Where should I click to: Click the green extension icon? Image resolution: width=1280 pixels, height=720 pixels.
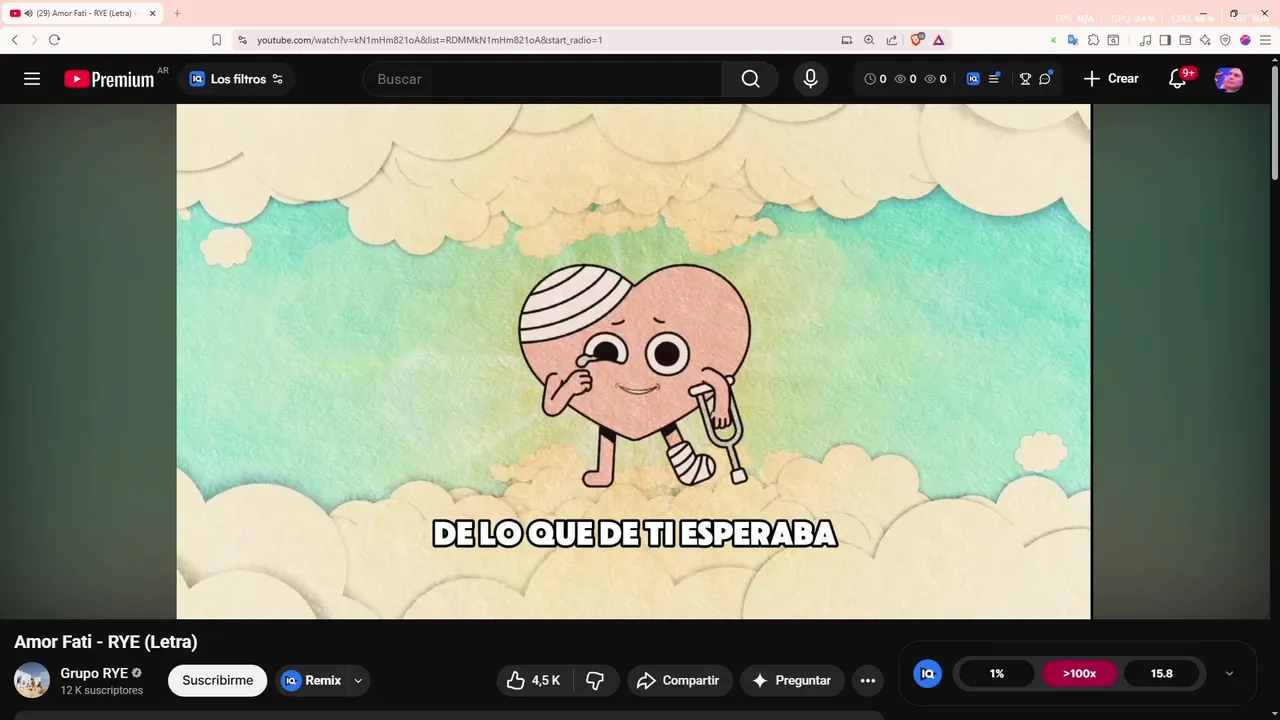1053,40
